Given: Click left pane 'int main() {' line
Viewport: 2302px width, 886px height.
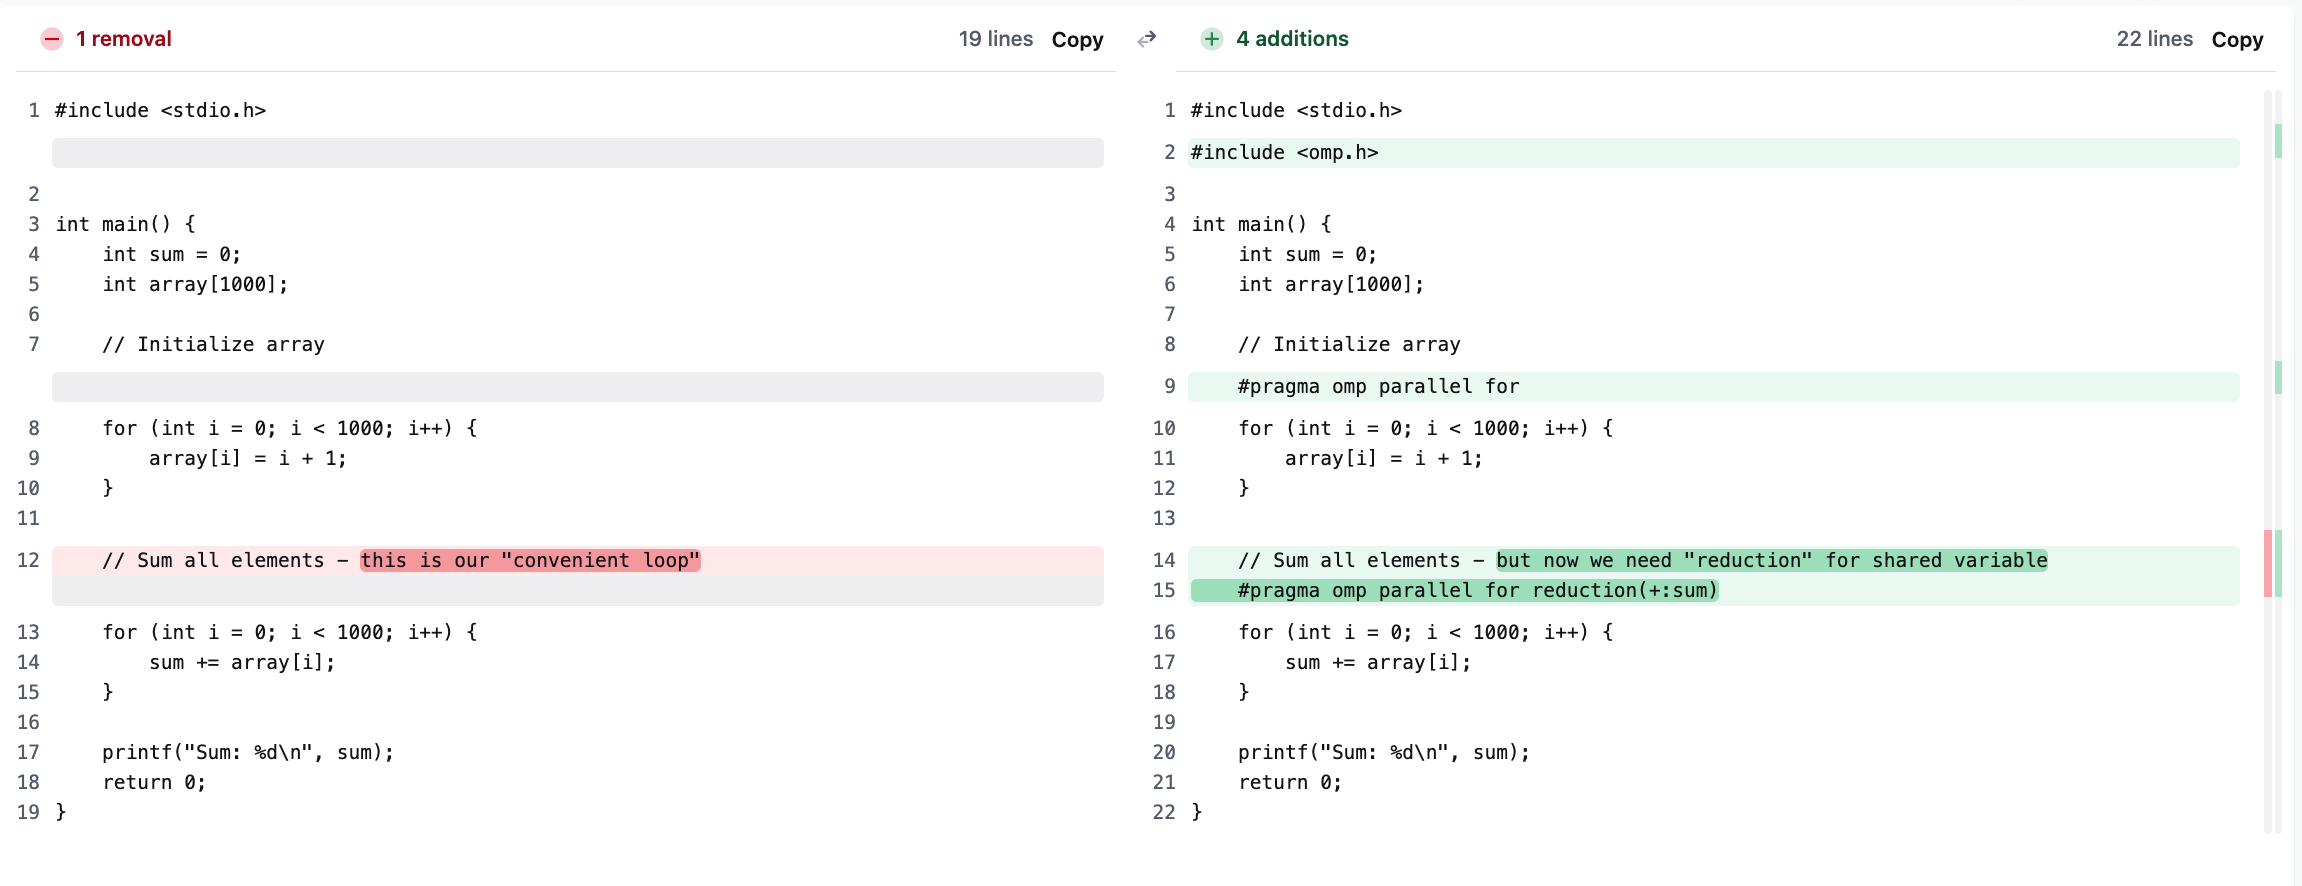Looking at the screenshot, I should tap(126, 225).
